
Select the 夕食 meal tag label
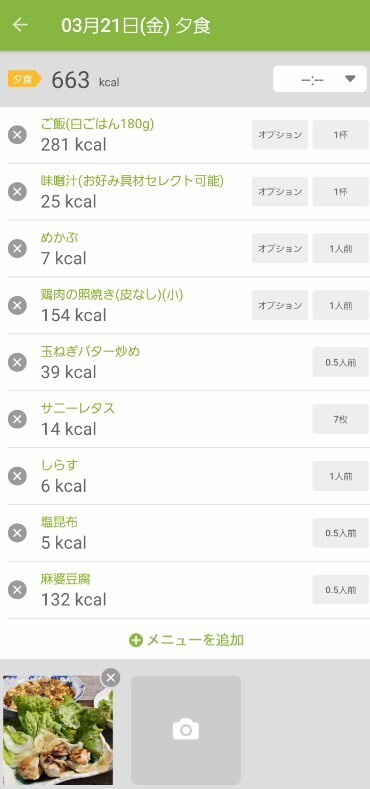24,80
